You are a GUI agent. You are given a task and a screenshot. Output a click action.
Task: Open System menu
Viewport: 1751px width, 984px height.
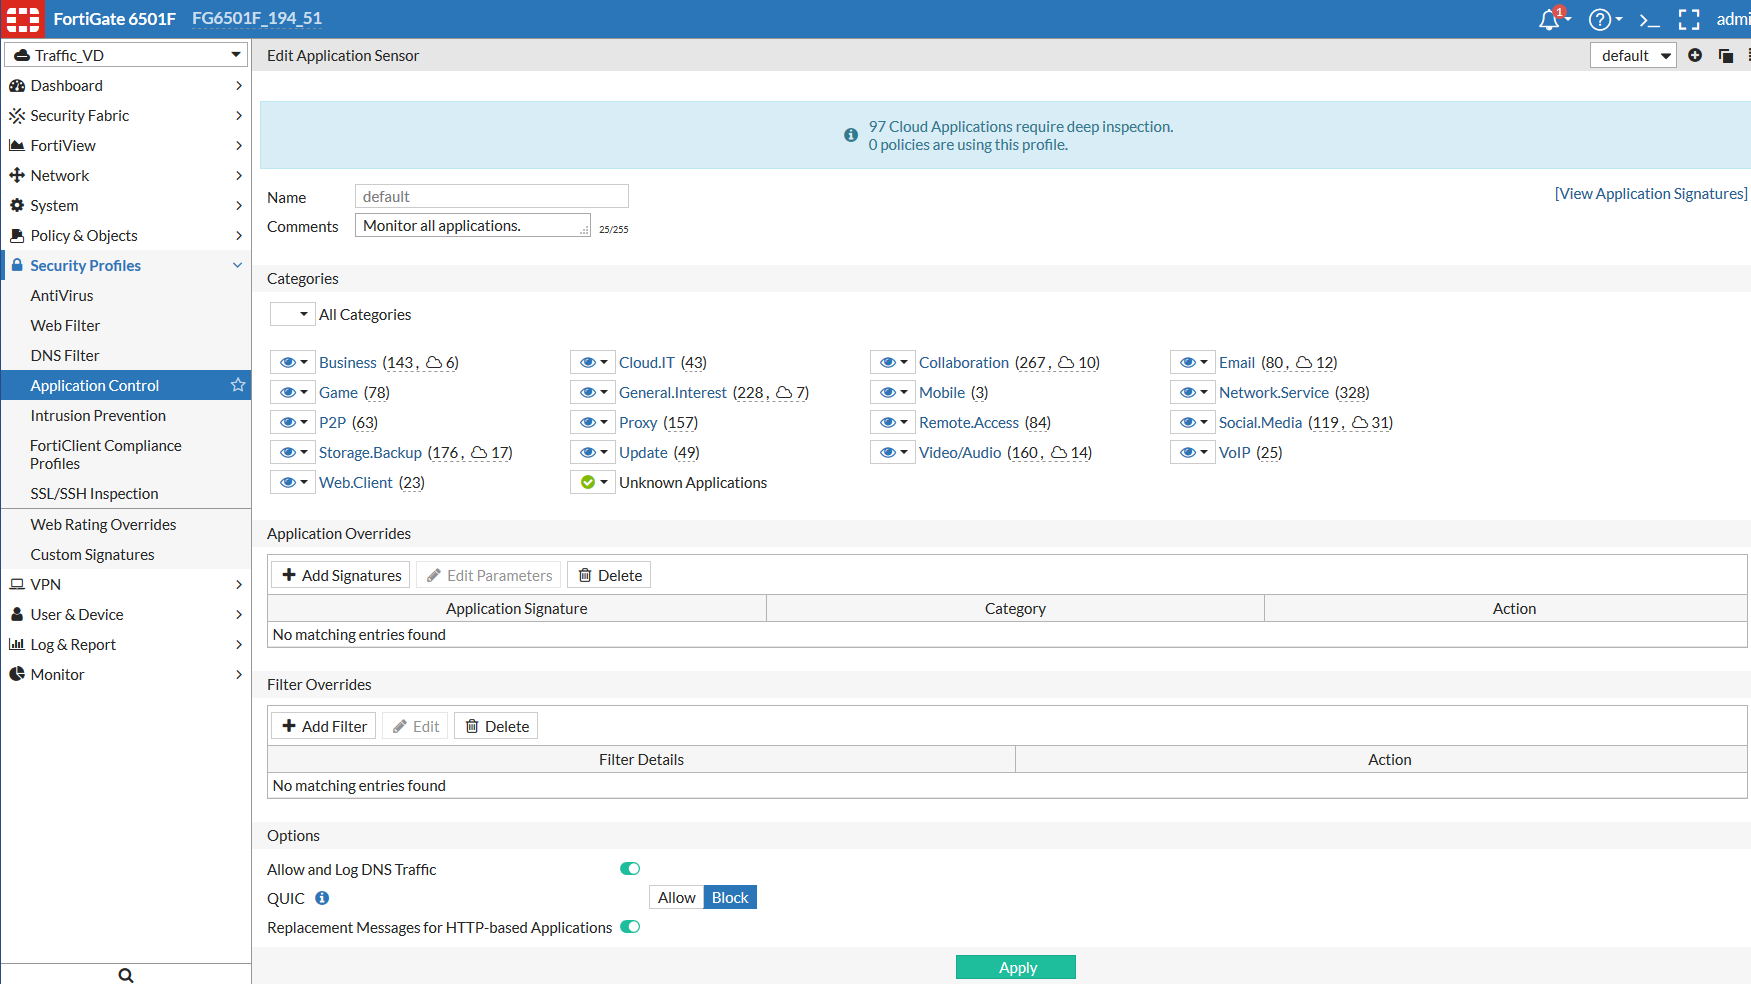(x=126, y=206)
